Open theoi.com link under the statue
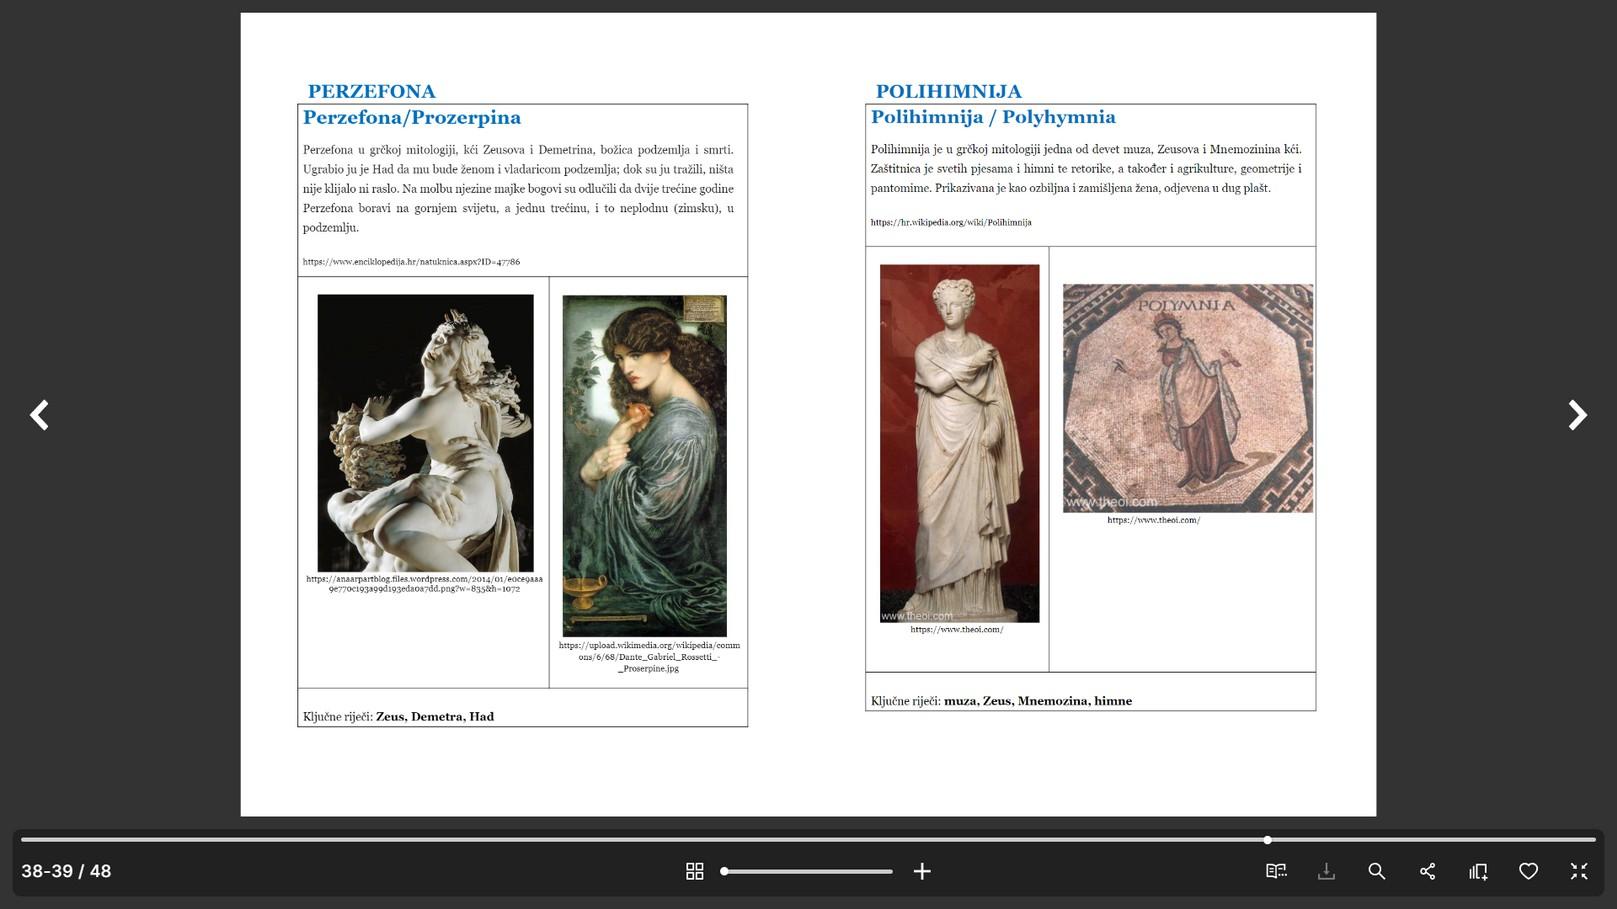The width and height of the screenshot is (1617, 909). [x=956, y=630]
